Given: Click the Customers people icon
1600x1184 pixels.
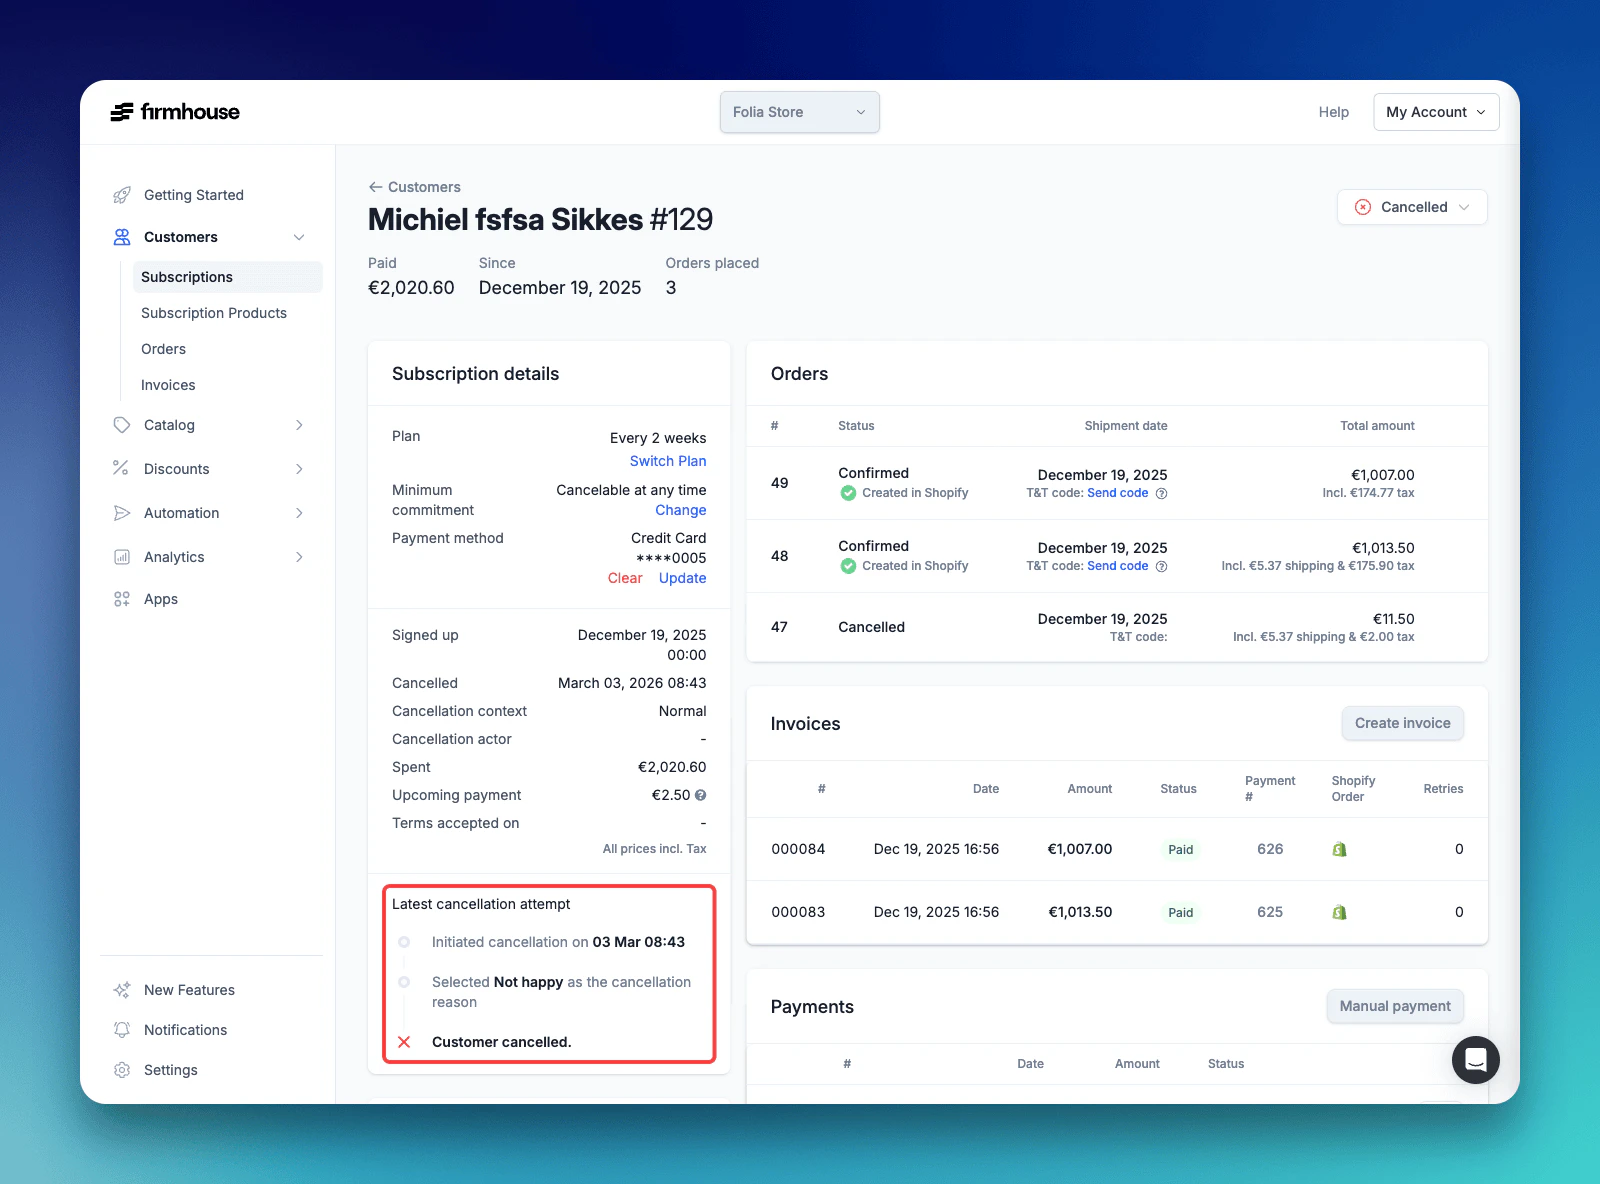Looking at the screenshot, I should [122, 237].
